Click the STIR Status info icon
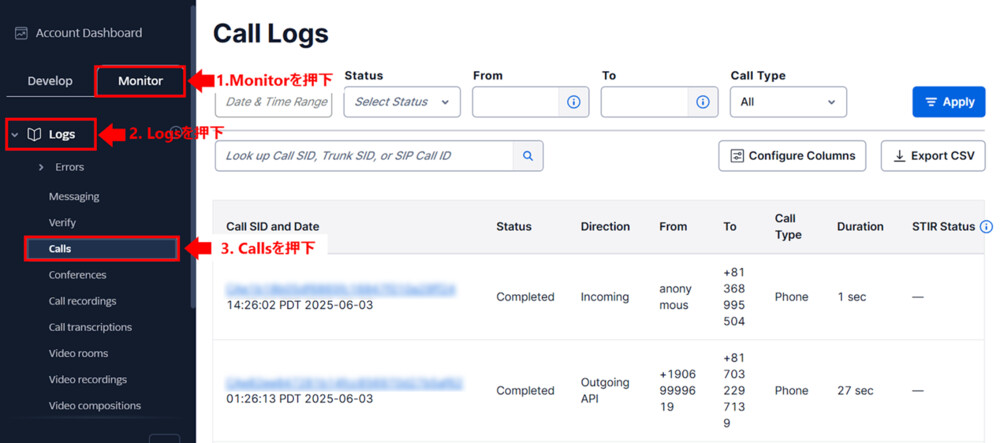The image size is (1000, 443). (x=986, y=227)
